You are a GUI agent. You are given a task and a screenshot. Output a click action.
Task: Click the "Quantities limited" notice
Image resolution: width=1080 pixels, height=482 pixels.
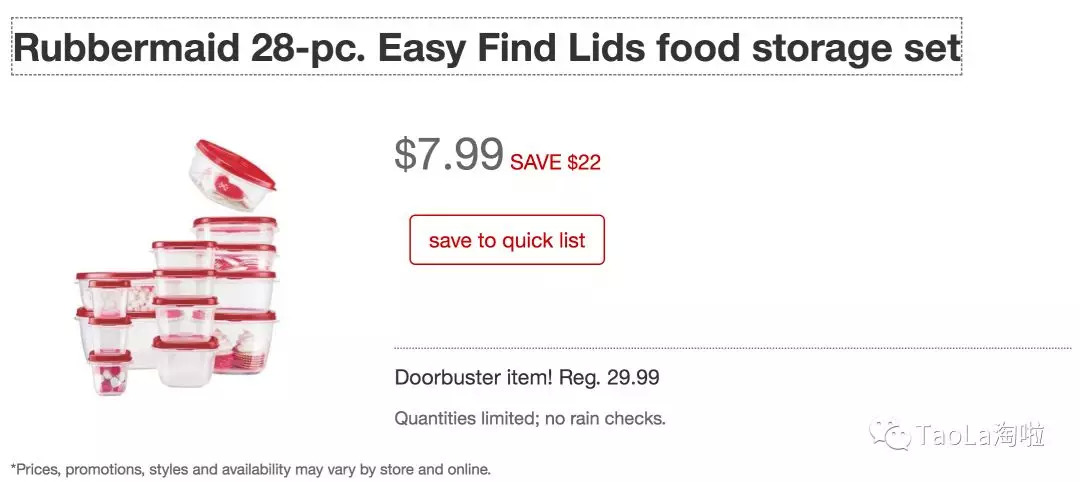coord(465,418)
